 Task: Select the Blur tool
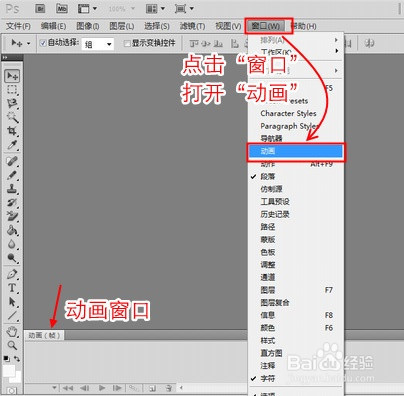[x=12, y=244]
